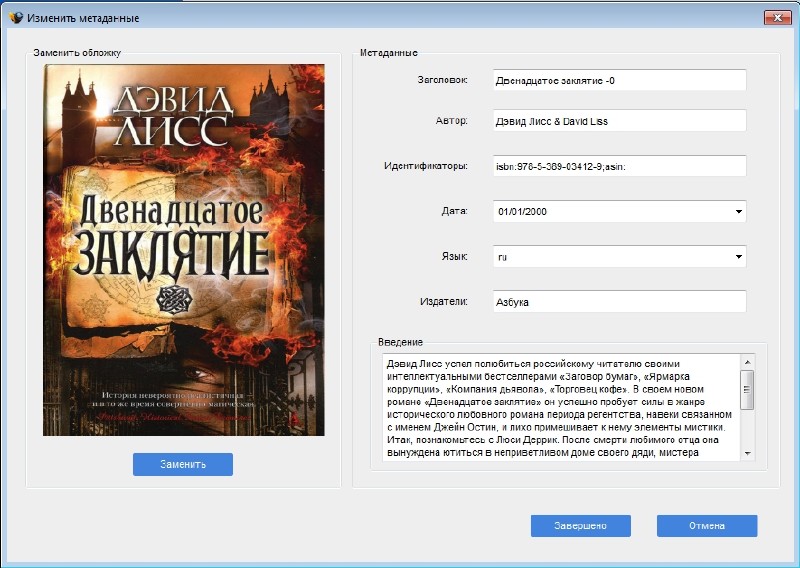The width and height of the screenshot is (800, 568).
Task: Click the Двенадцатое заклятие book cover image
Action: (183, 250)
